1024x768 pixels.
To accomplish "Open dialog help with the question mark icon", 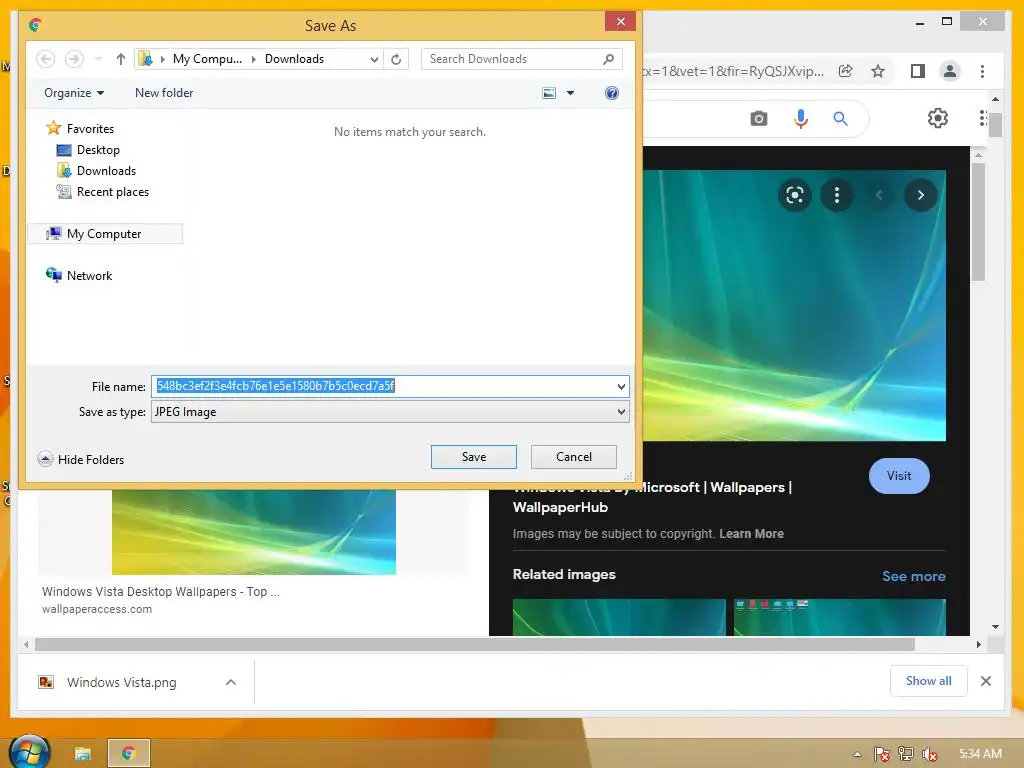I will click(611, 93).
